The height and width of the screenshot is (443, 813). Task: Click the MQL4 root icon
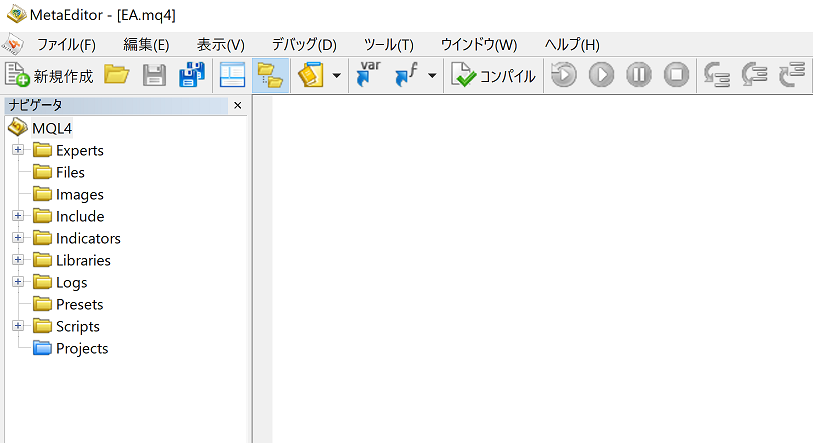(18, 127)
